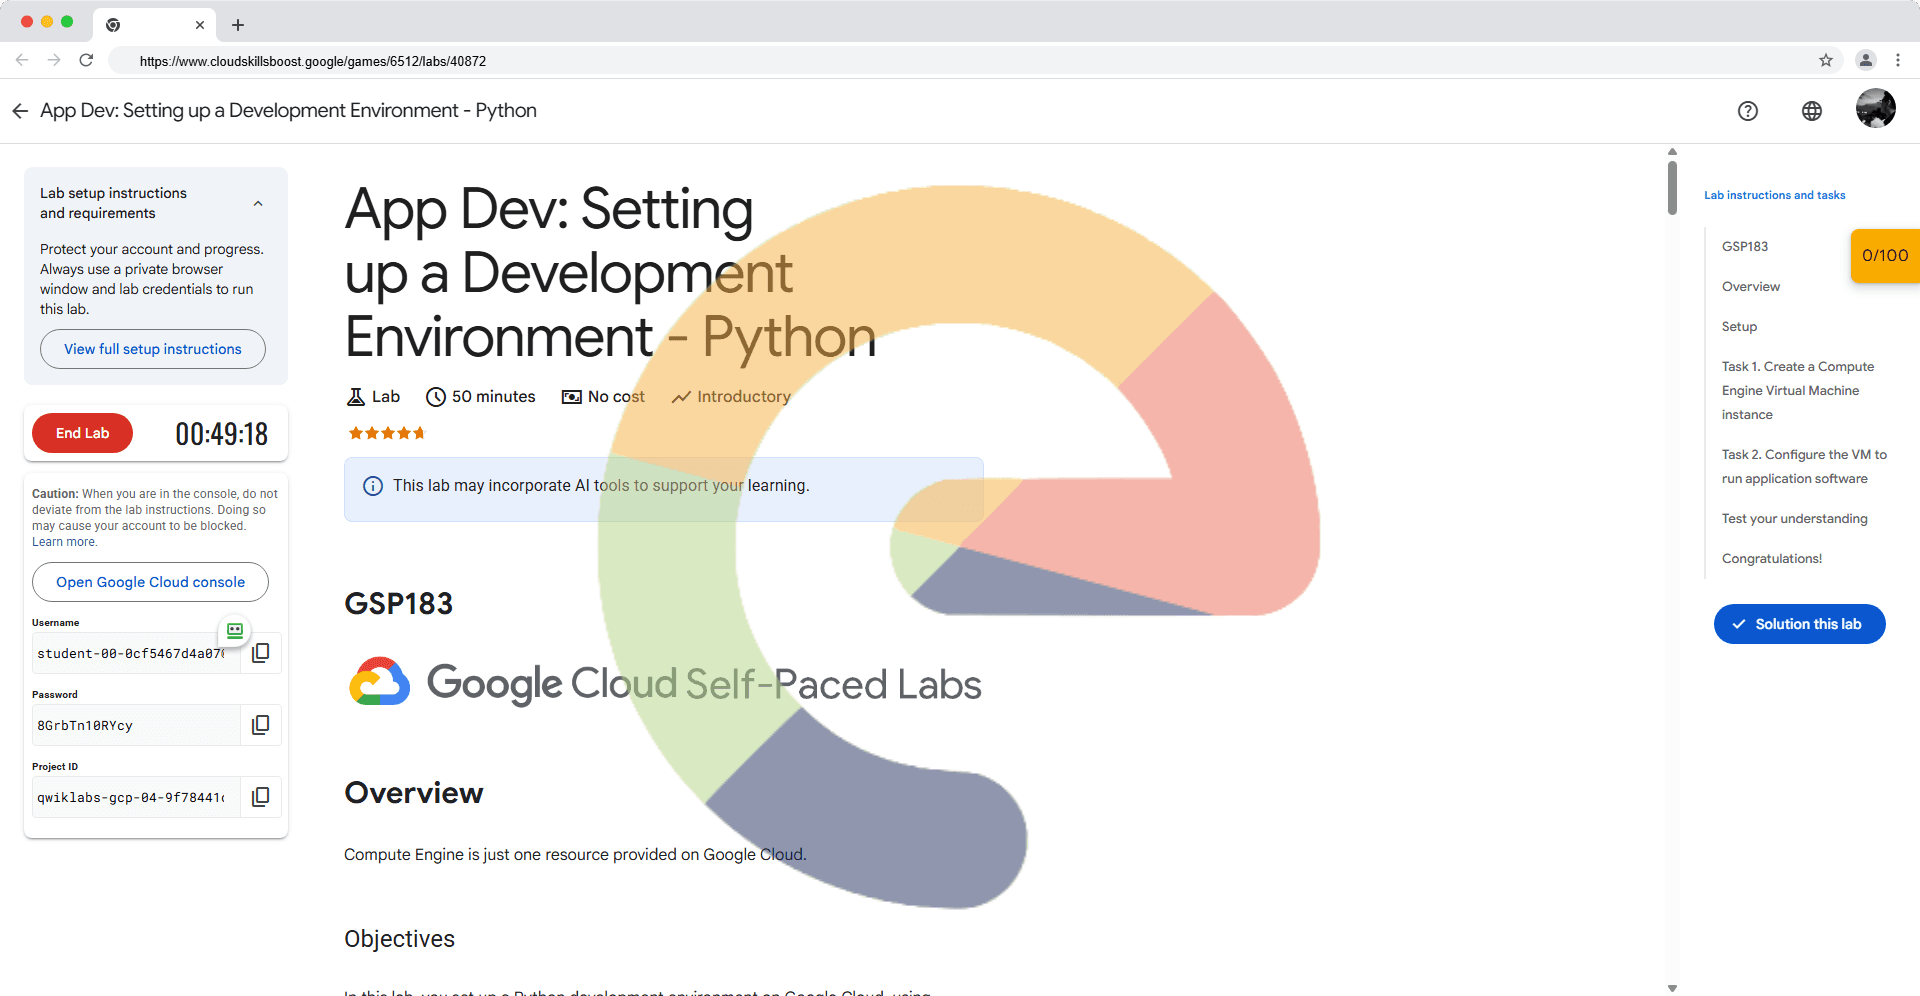The width and height of the screenshot is (1920, 996).
Task: Click the lab five-star rating
Action: (386, 433)
